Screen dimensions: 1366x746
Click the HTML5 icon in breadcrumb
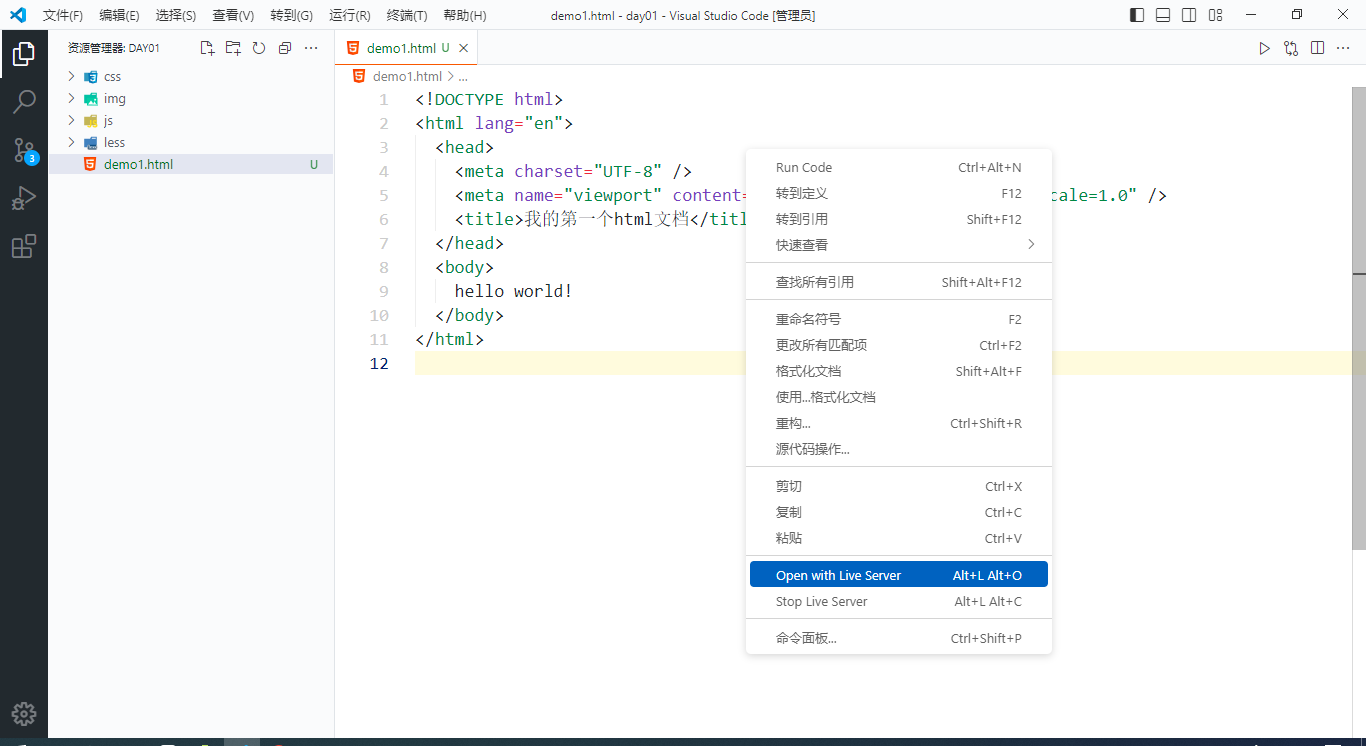pyautogui.click(x=359, y=76)
